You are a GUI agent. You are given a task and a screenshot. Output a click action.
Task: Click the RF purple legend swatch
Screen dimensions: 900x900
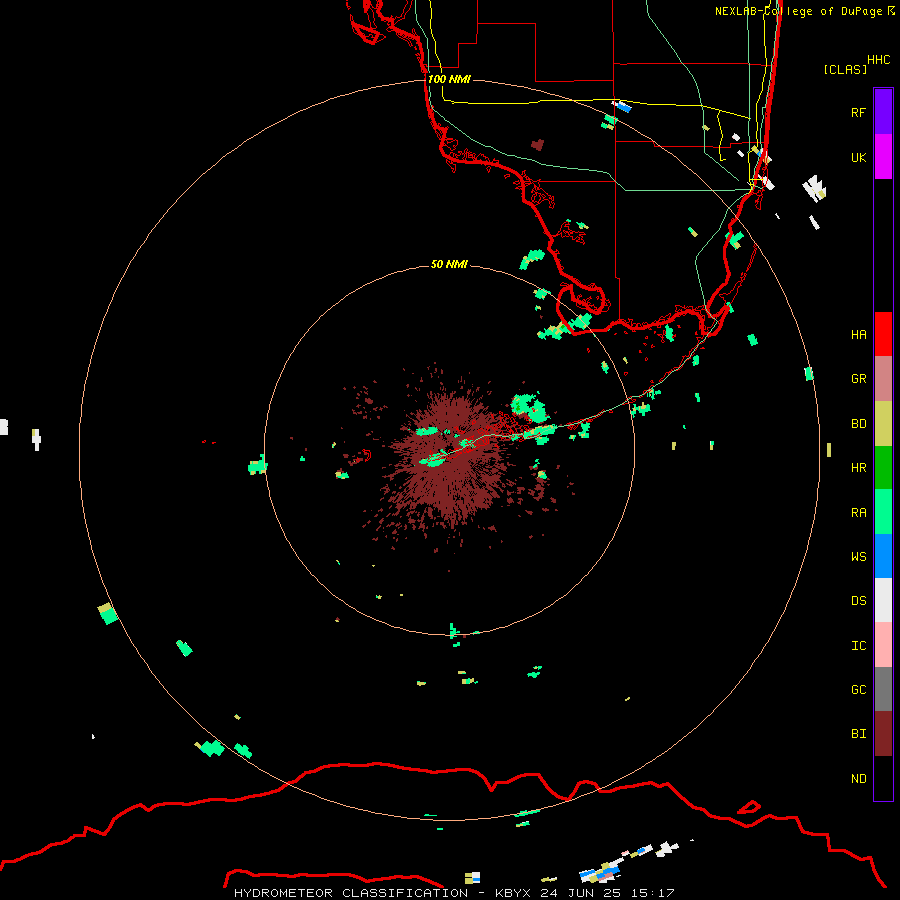pyautogui.click(x=883, y=112)
